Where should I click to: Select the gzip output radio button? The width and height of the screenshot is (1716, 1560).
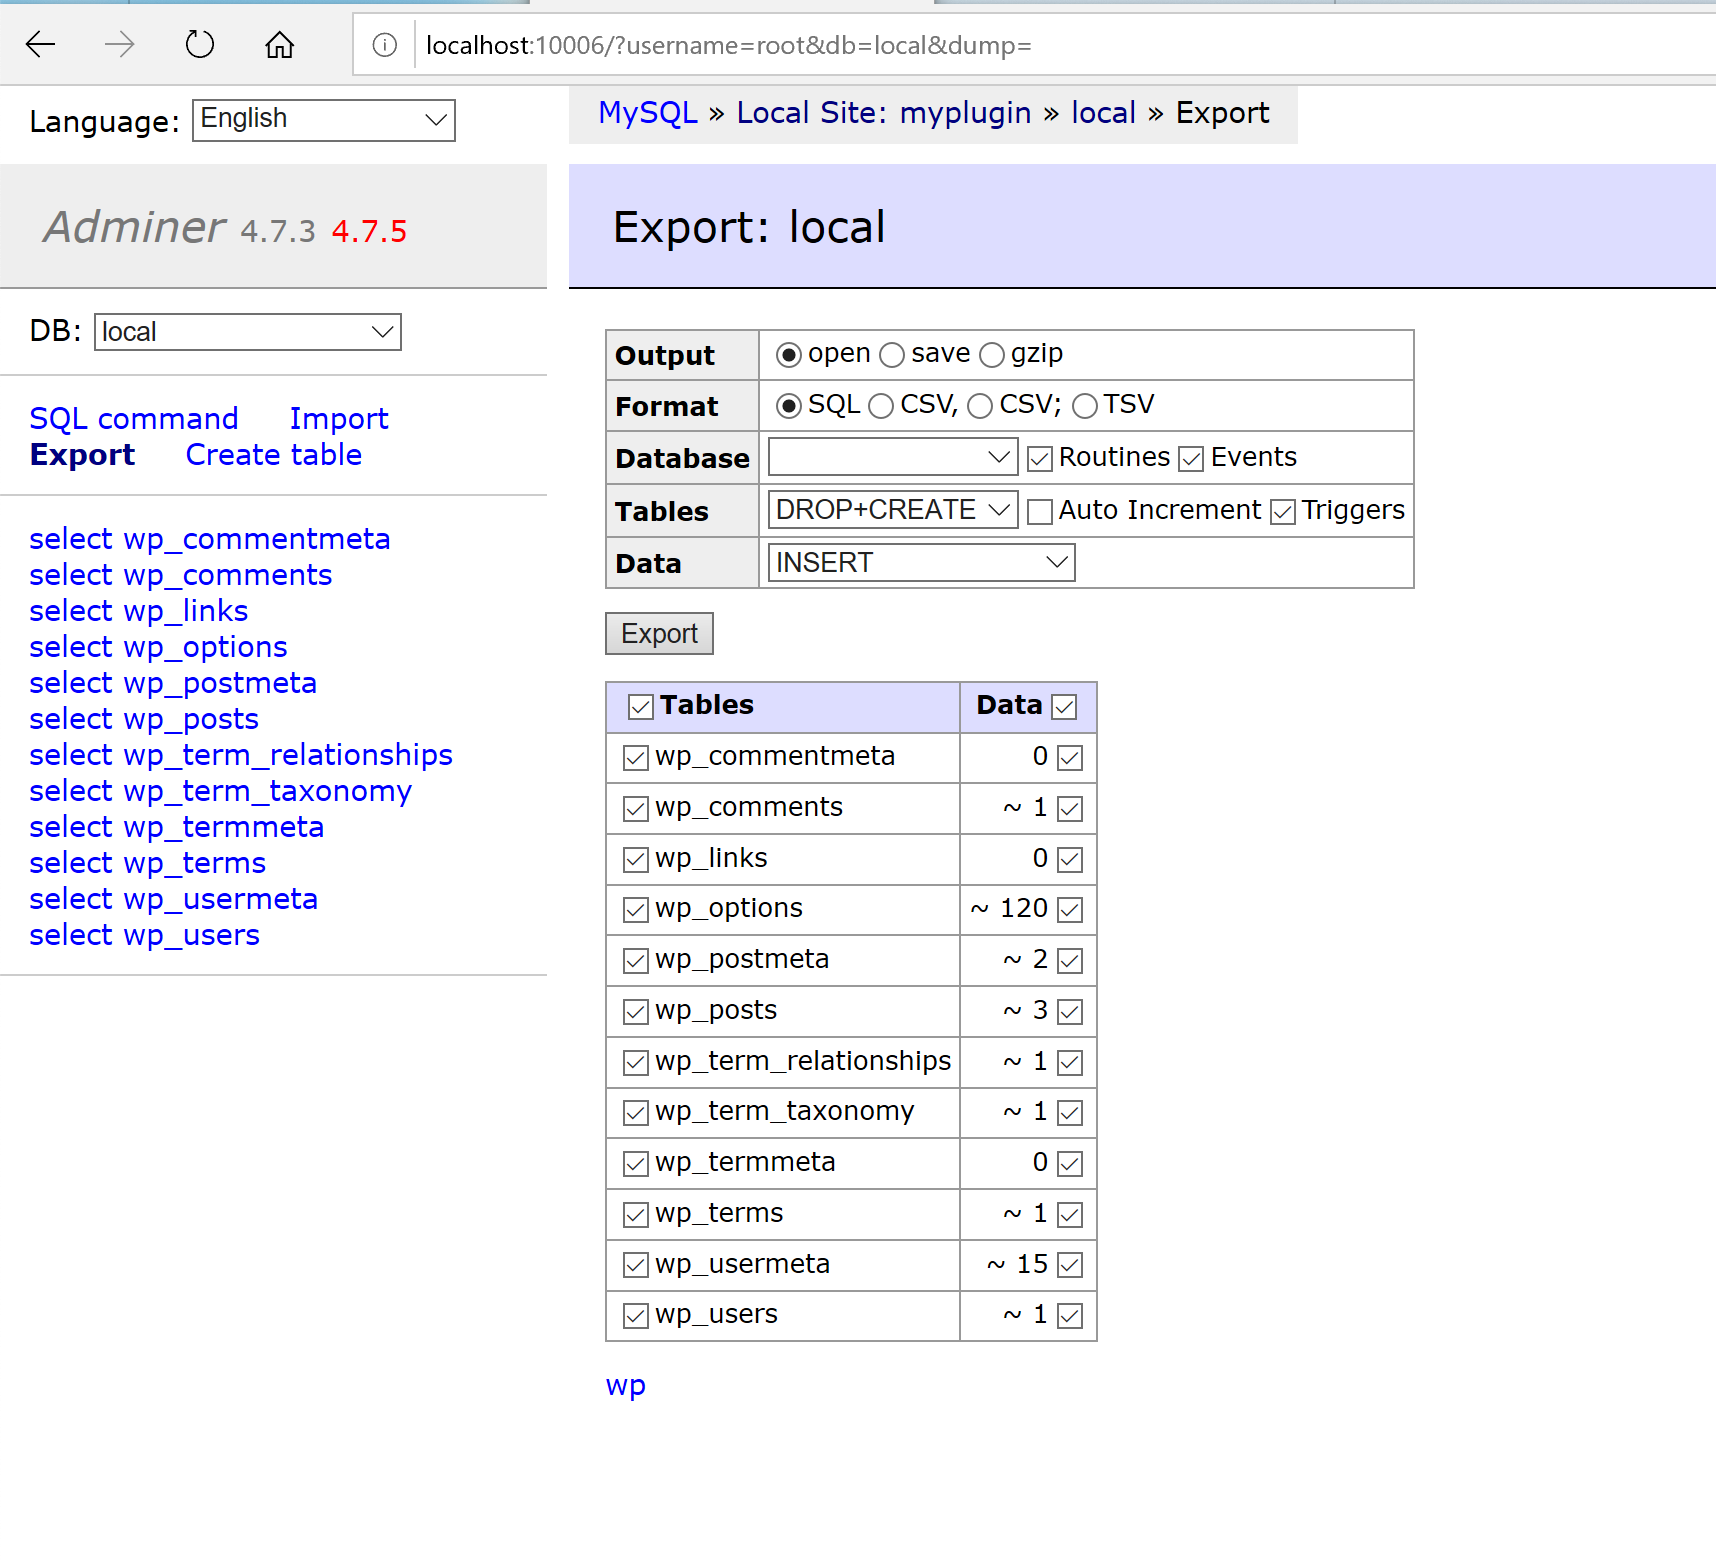992,355
